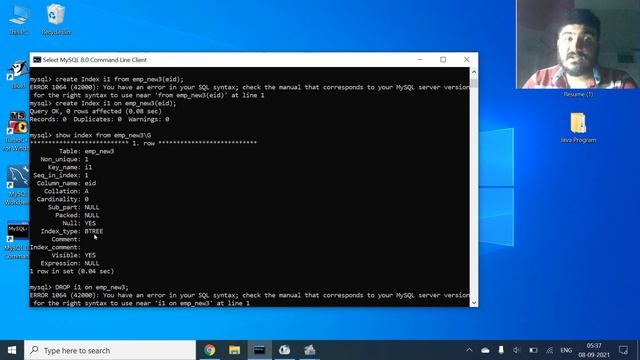Open Google Chrome from the taskbar
This screenshot has width=640, height=360.
(x=210, y=350)
